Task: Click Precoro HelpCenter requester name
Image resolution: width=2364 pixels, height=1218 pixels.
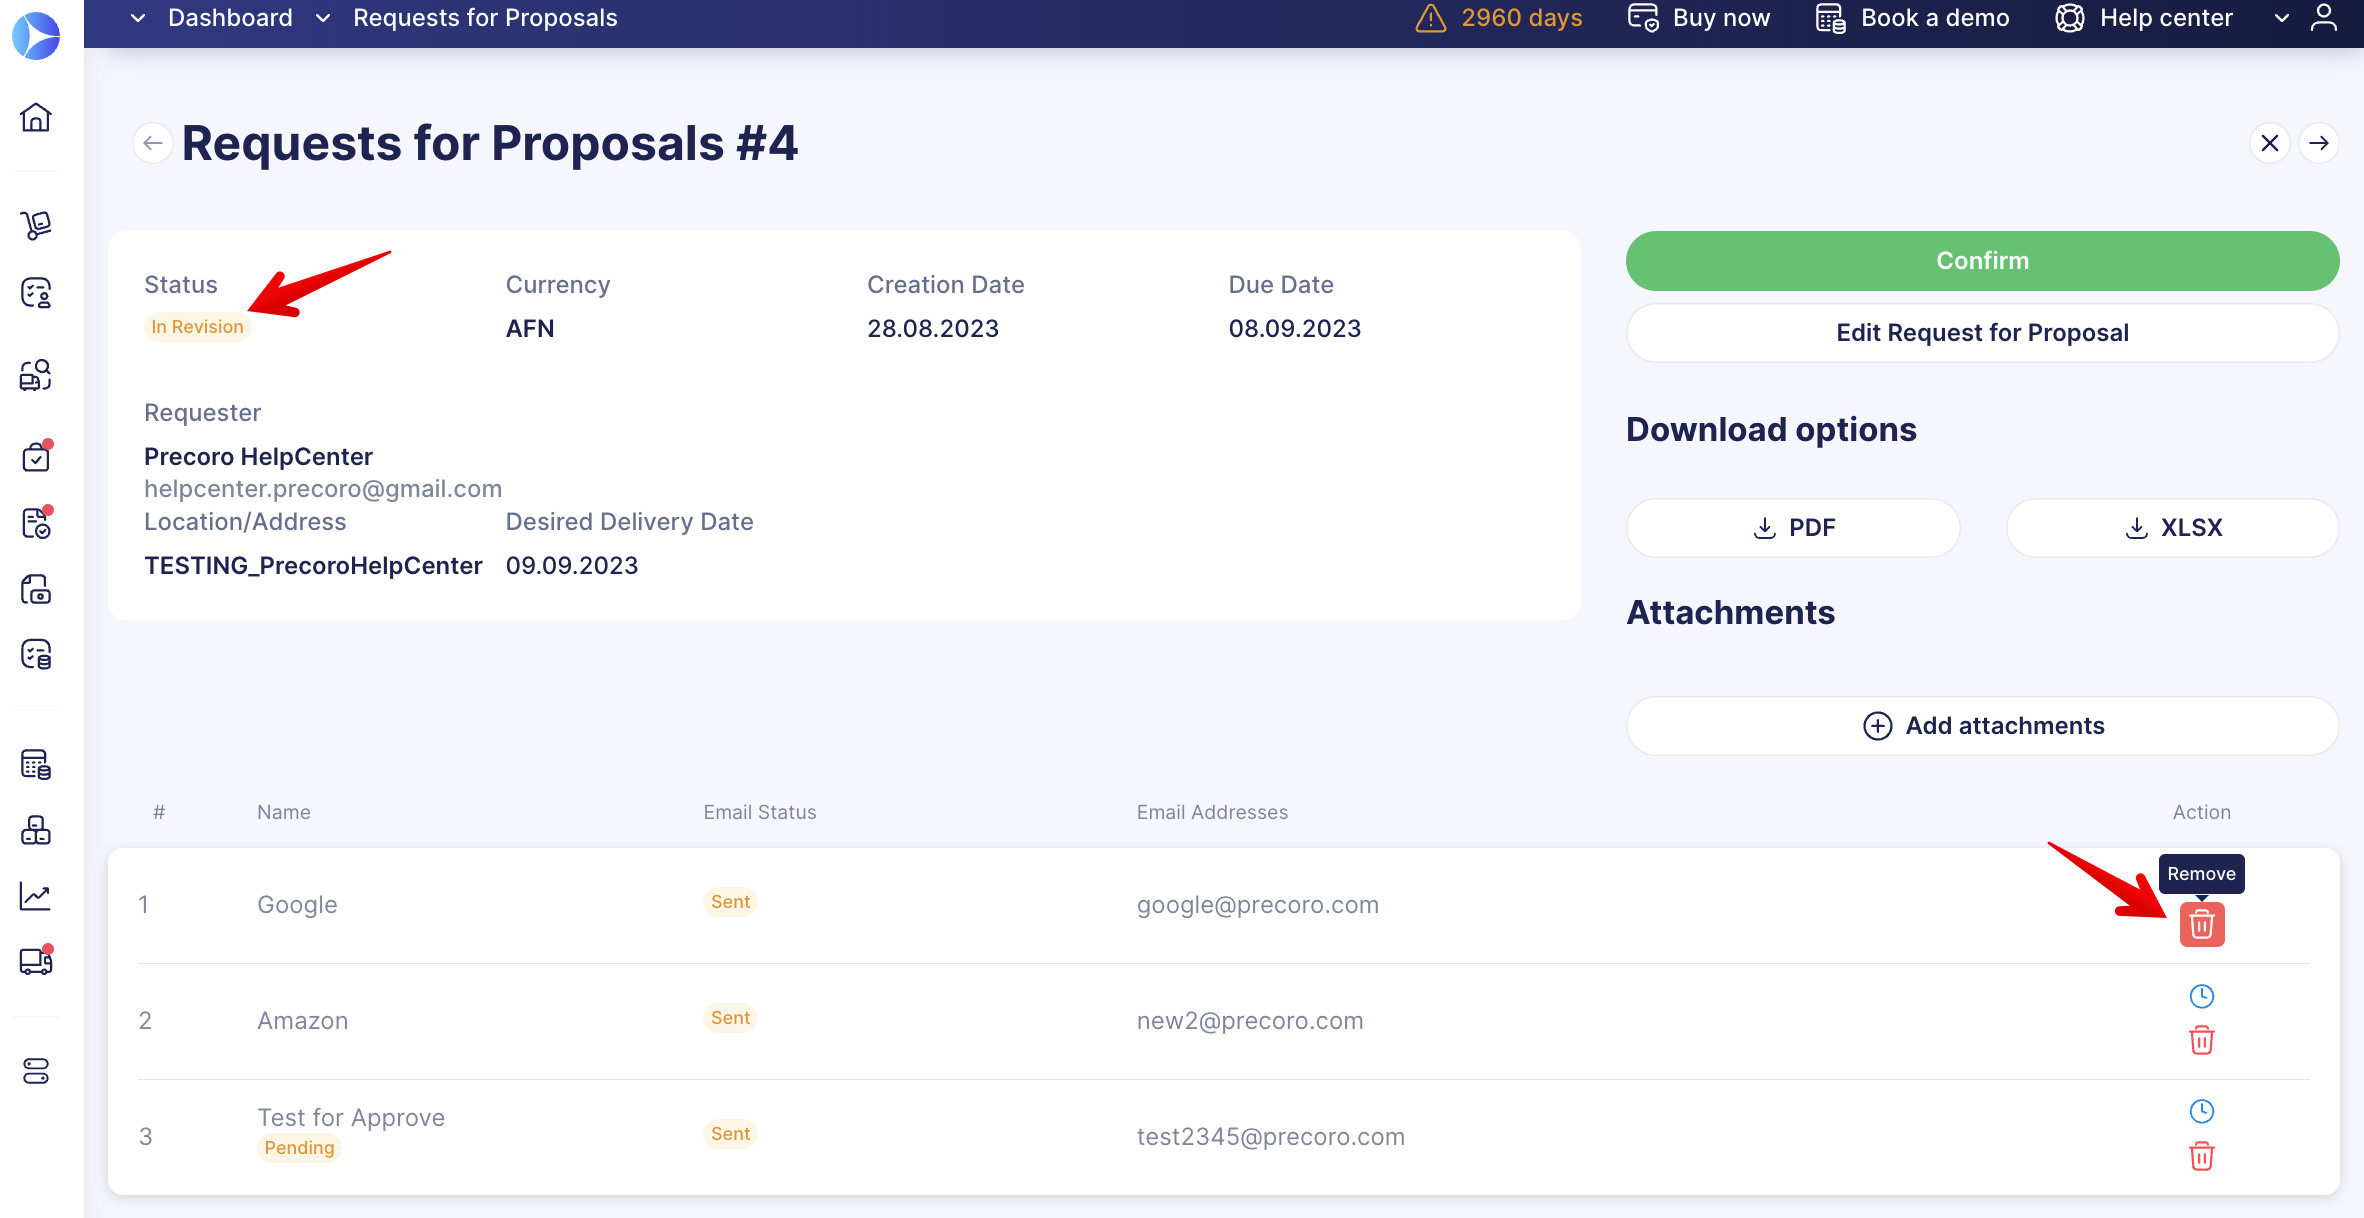Action: tap(258, 457)
